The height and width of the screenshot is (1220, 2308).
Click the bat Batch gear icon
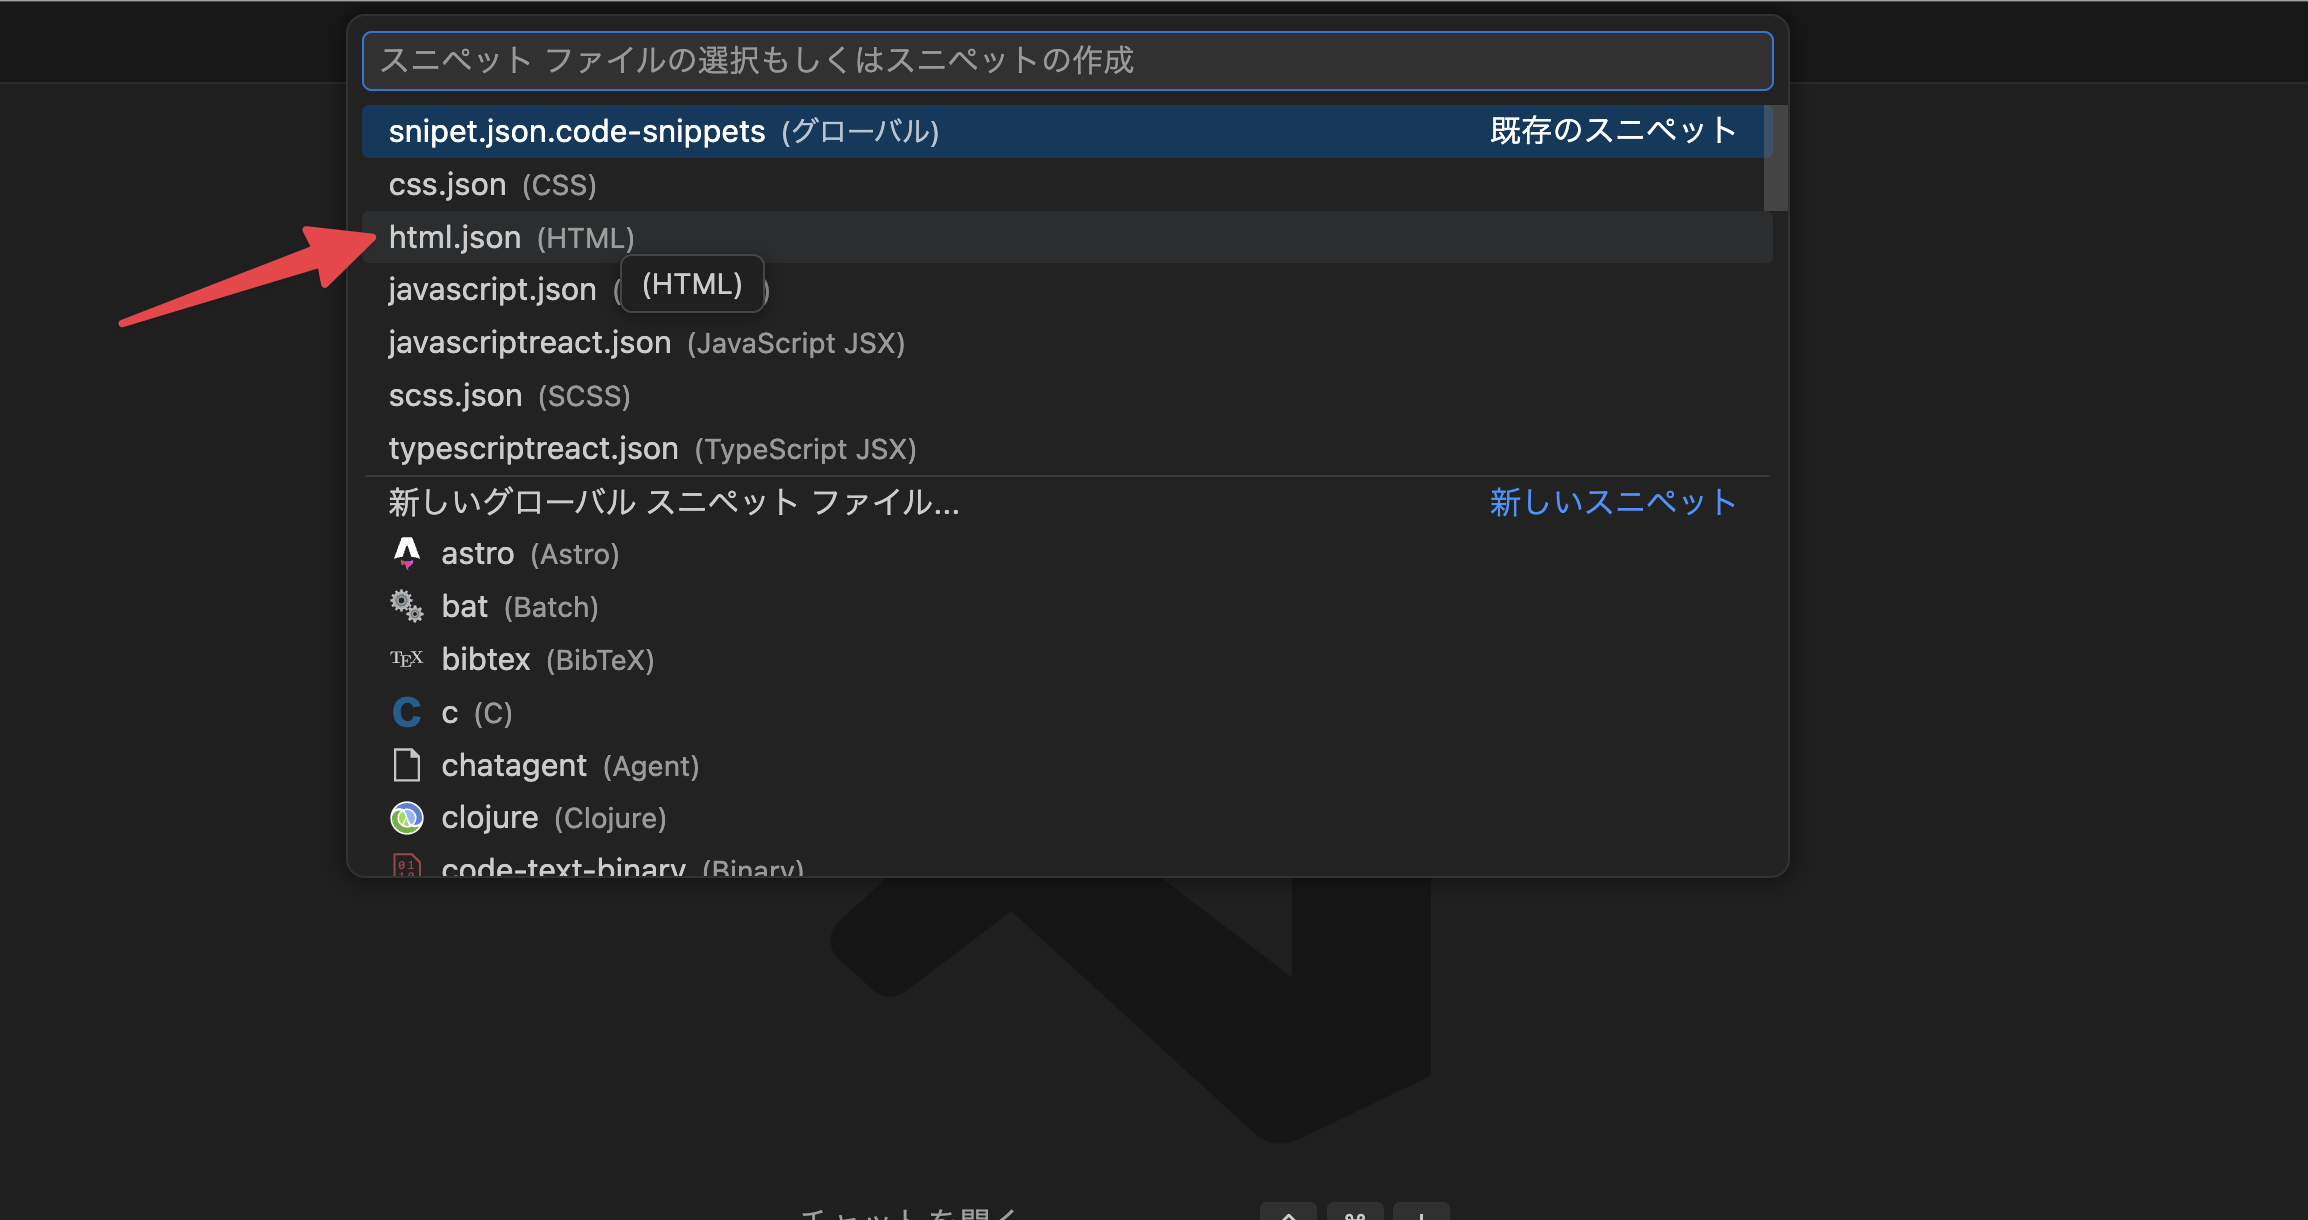click(x=406, y=605)
